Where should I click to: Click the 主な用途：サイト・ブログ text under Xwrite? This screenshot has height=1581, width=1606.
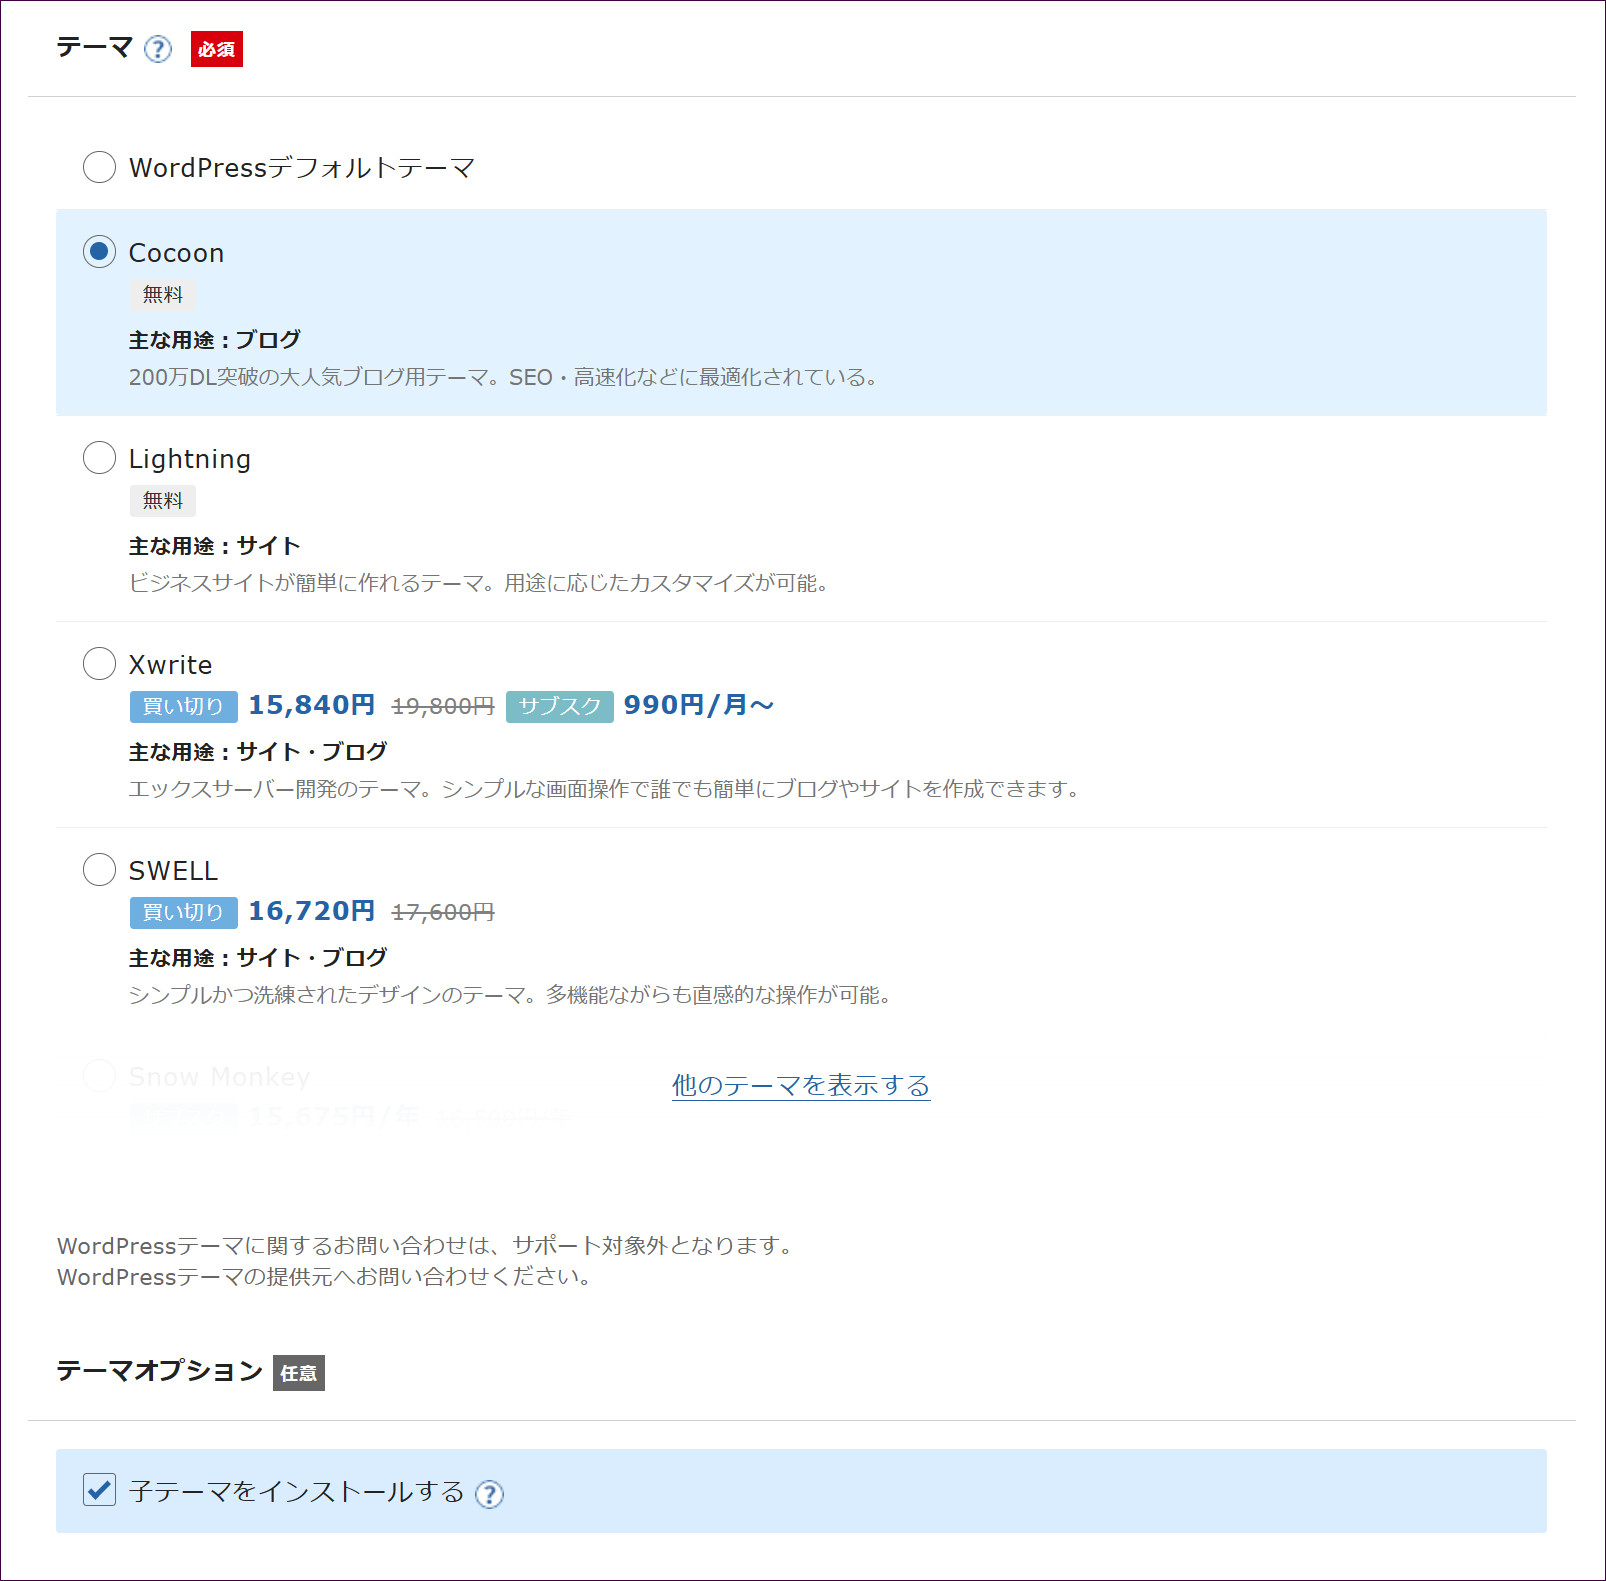[258, 752]
